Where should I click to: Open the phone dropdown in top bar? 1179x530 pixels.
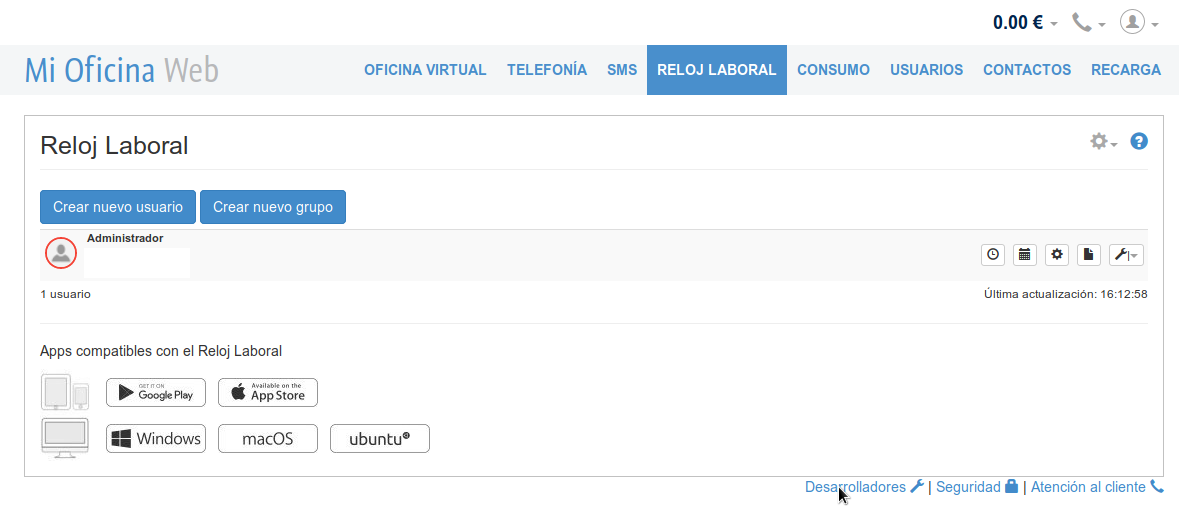coord(1088,23)
